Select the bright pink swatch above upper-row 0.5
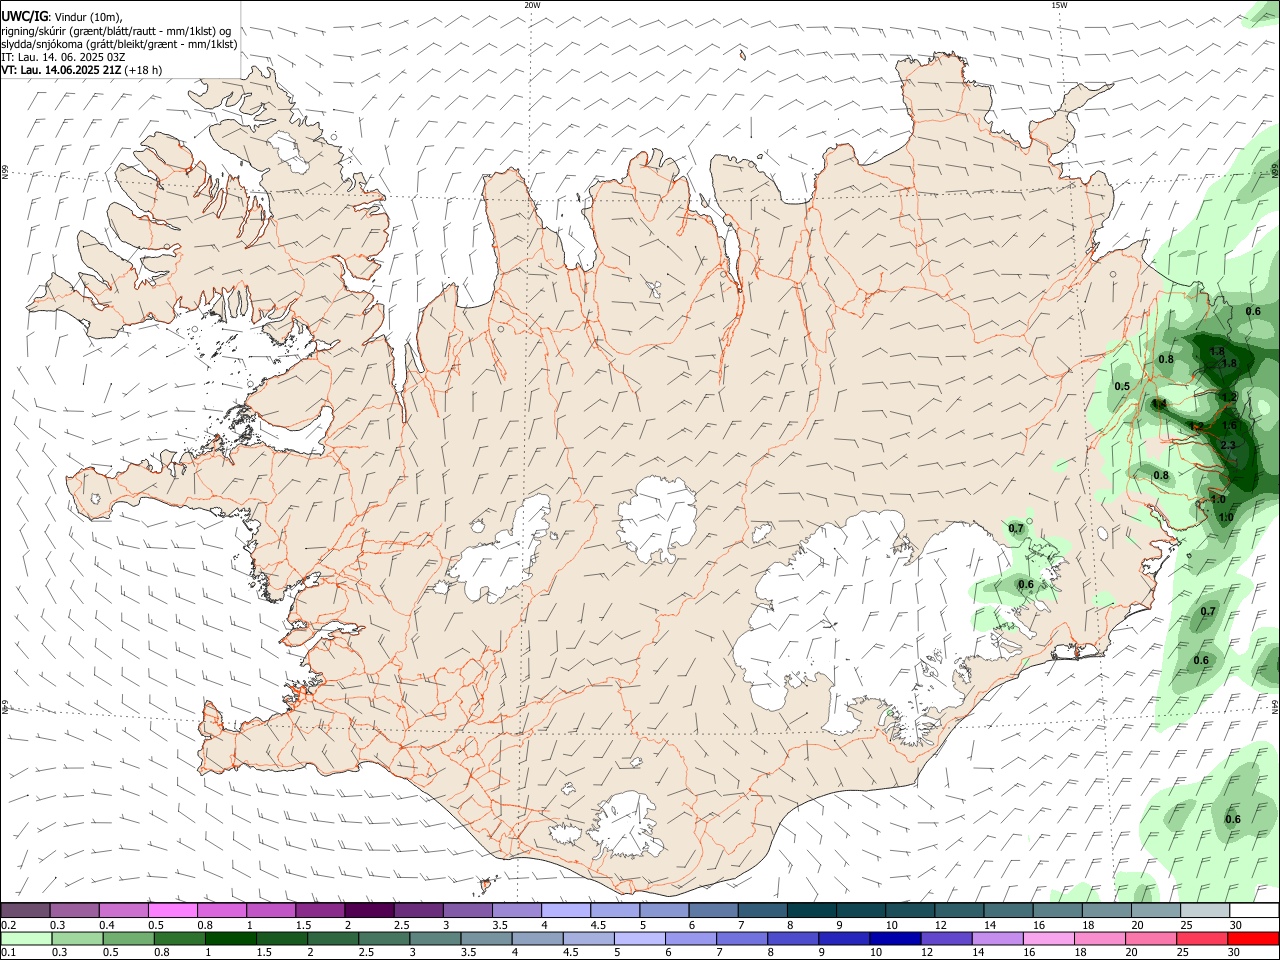This screenshot has width=1280, height=960. [x=172, y=910]
